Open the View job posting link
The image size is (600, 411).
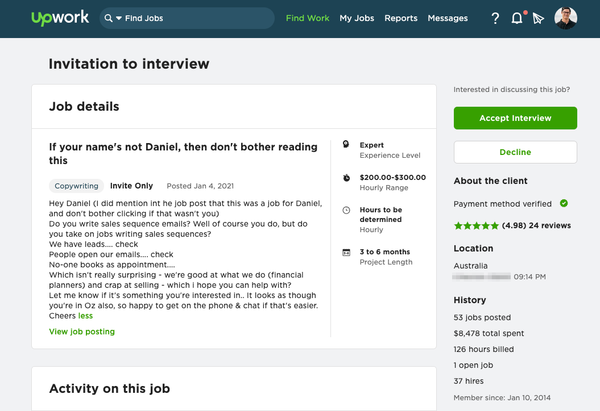click(82, 331)
